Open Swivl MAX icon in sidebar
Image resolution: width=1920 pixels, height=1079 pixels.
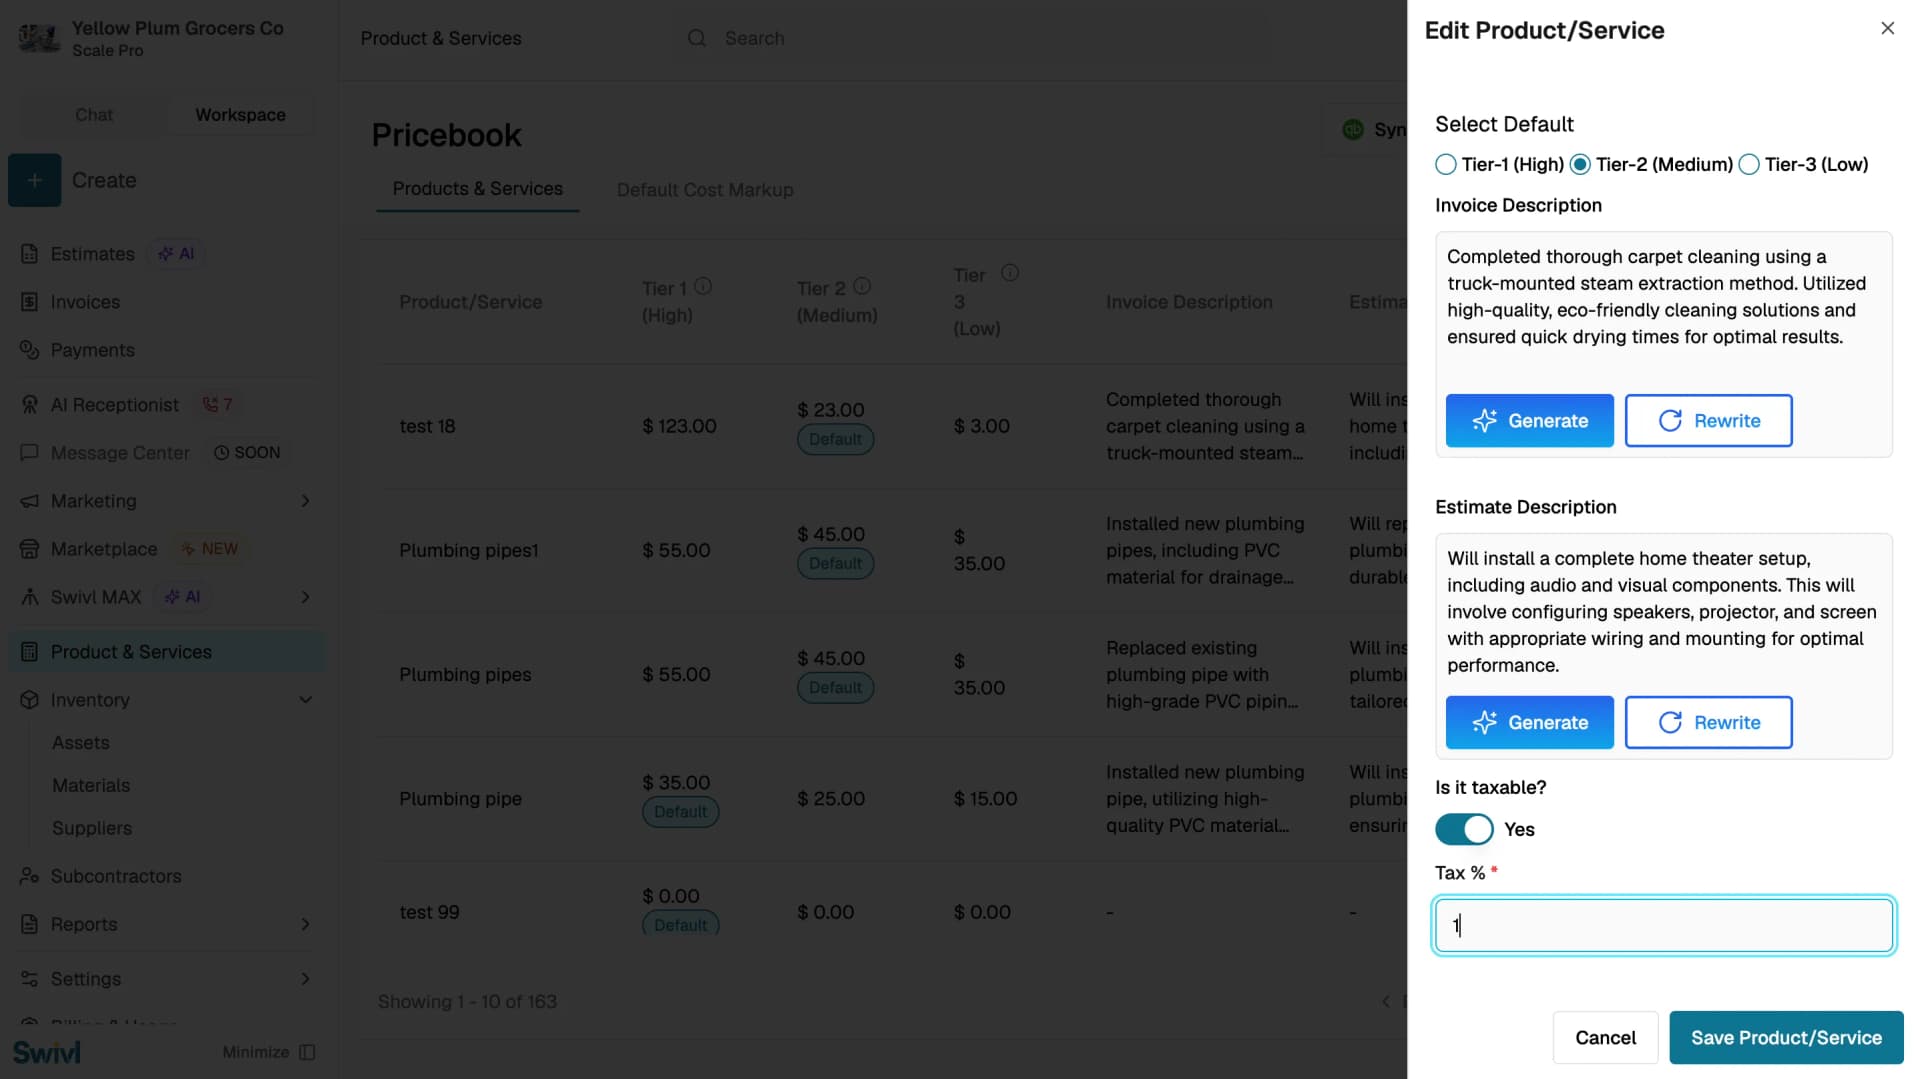(x=30, y=597)
